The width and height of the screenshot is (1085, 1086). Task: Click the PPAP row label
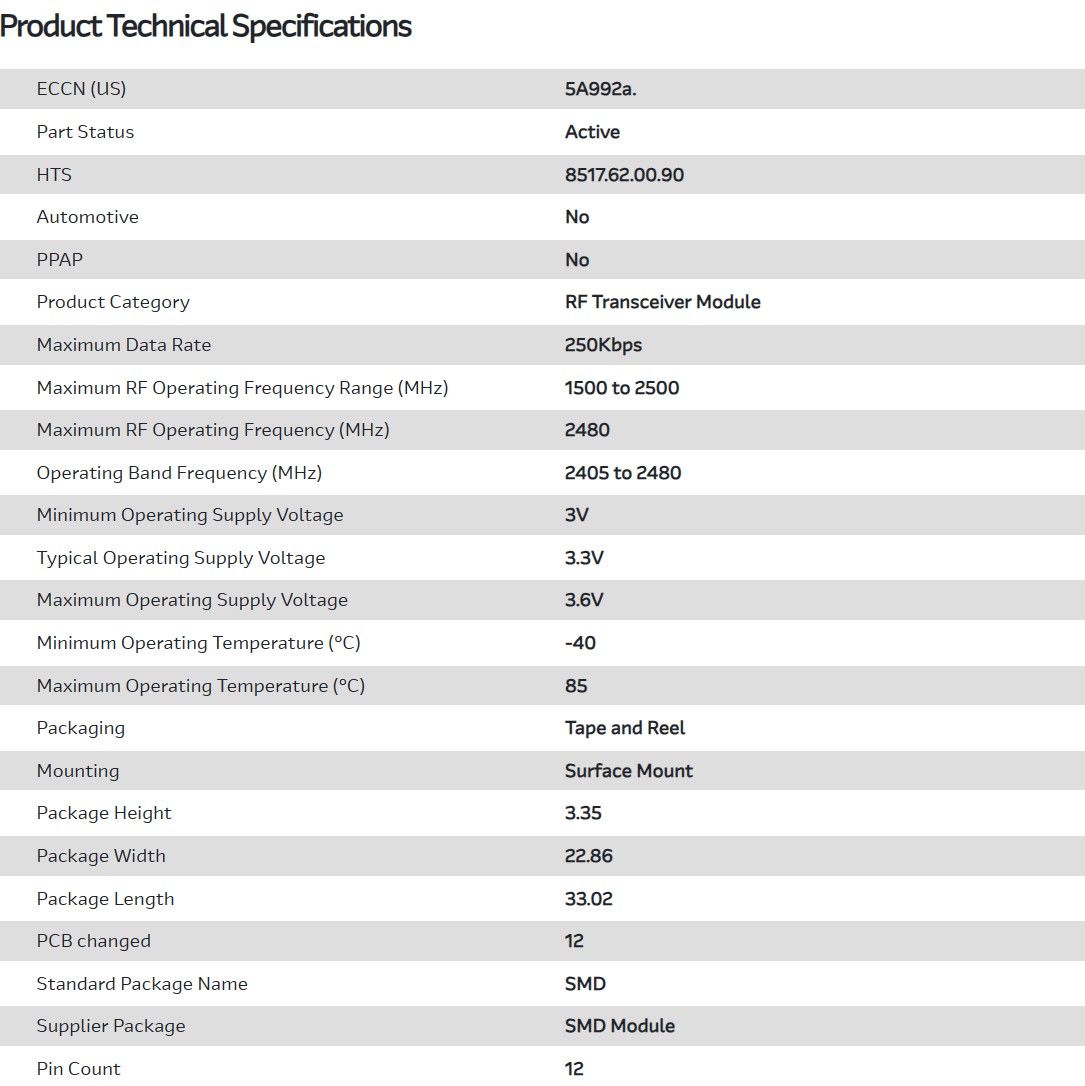coord(60,260)
